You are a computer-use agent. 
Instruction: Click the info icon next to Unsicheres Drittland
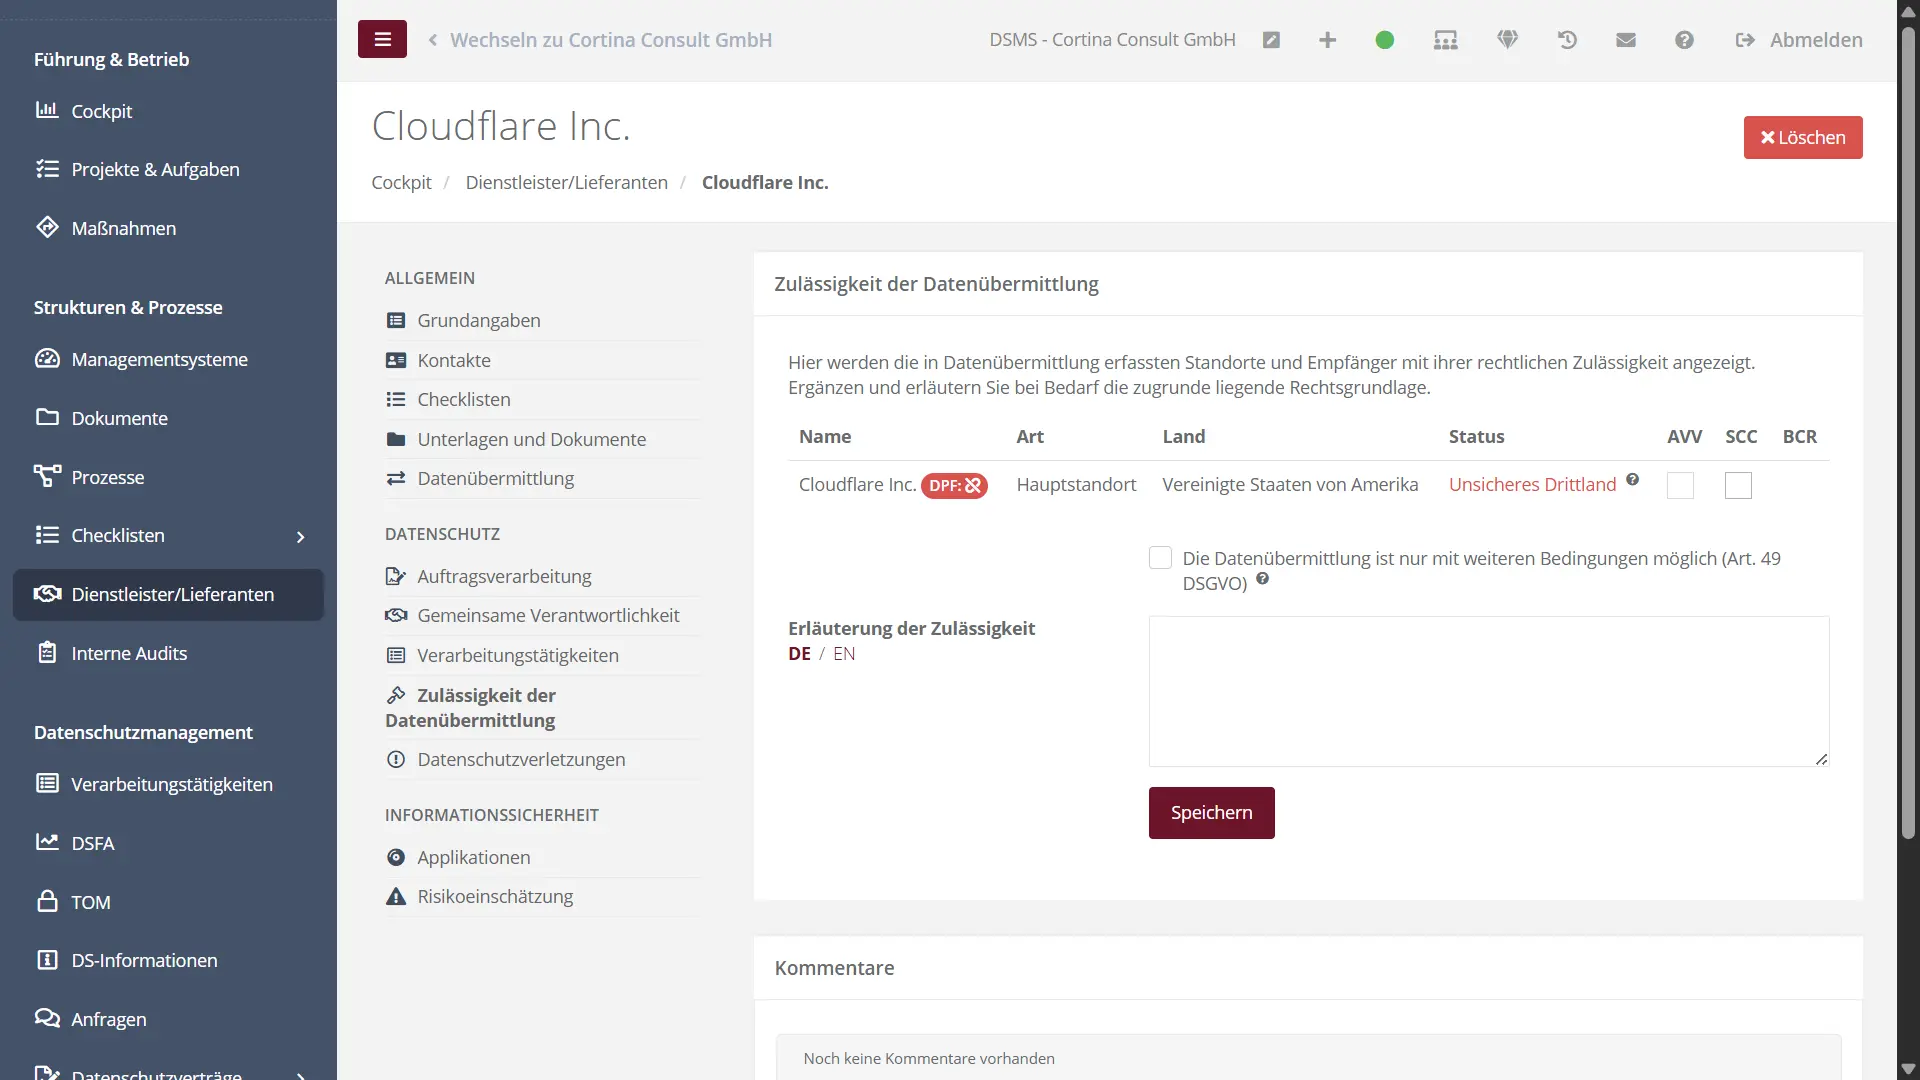click(1632, 480)
